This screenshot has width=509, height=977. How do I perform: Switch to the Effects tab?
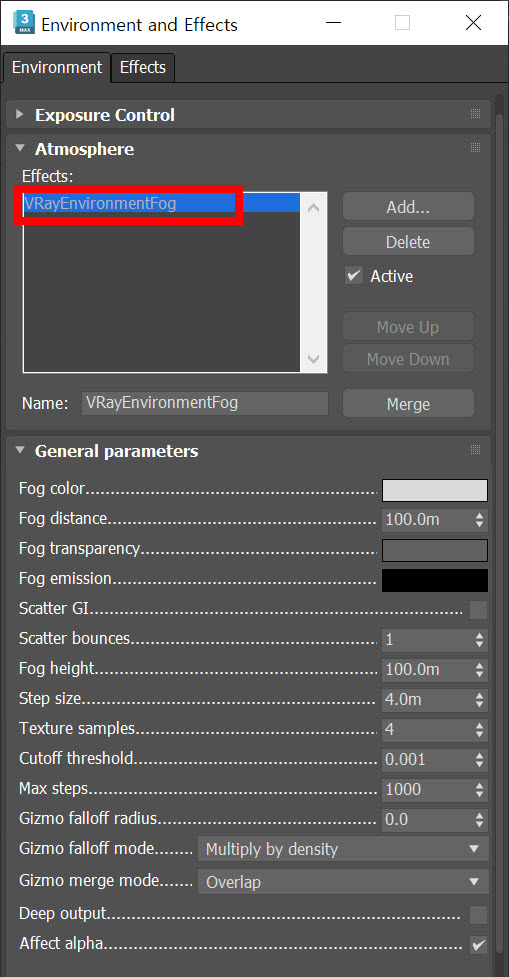pyautogui.click(x=143, y=67)
